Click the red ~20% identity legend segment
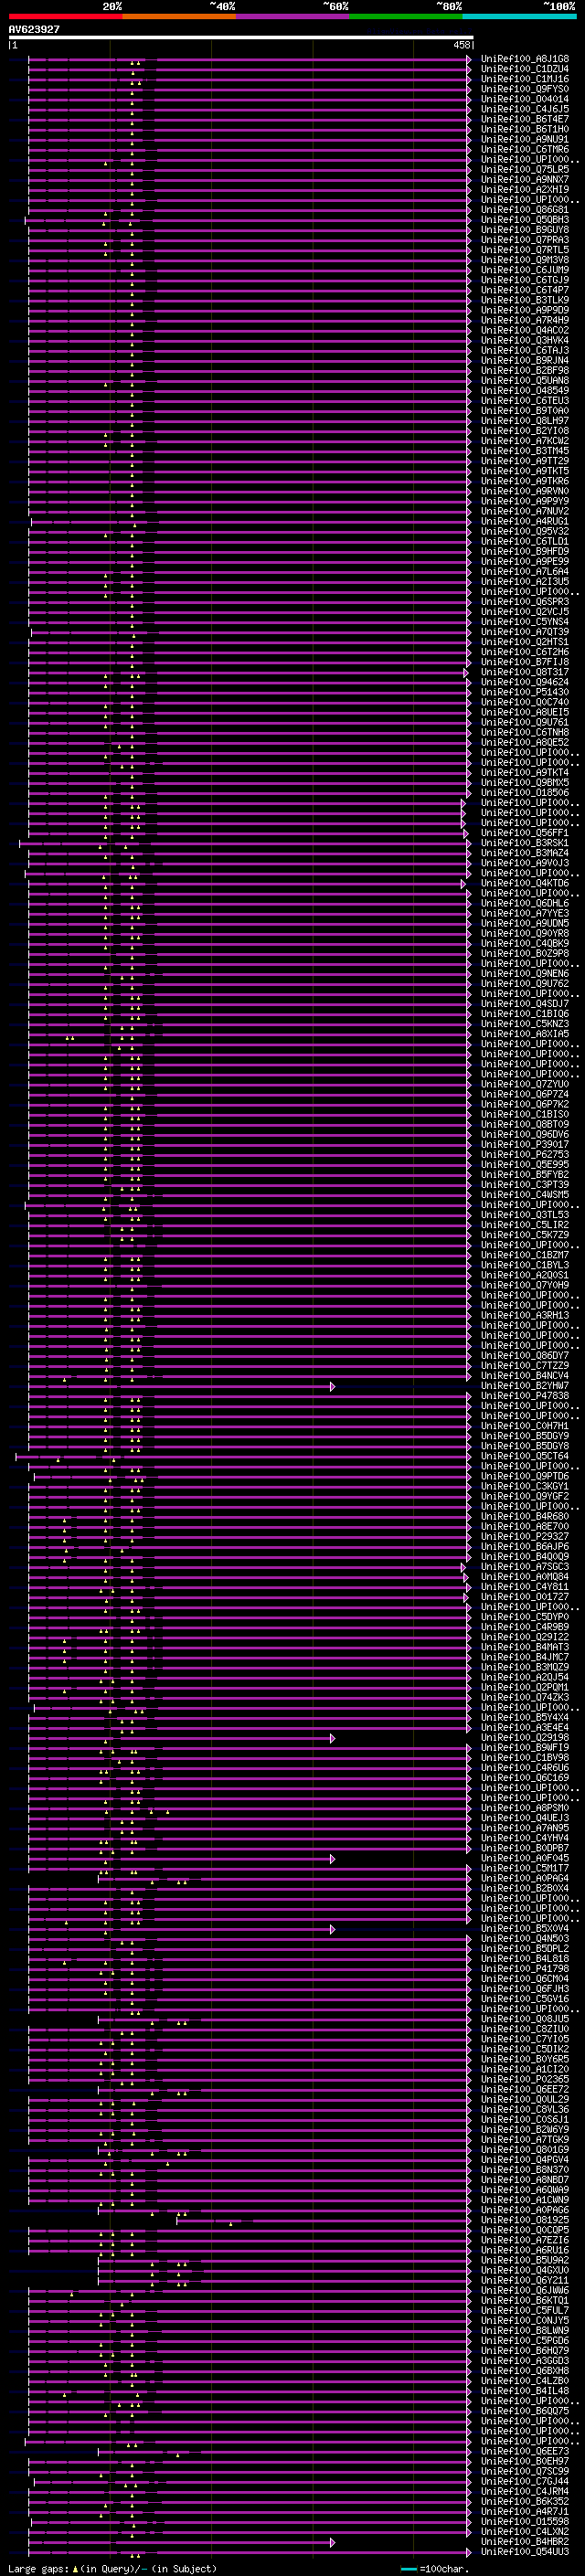 (65, 16)
